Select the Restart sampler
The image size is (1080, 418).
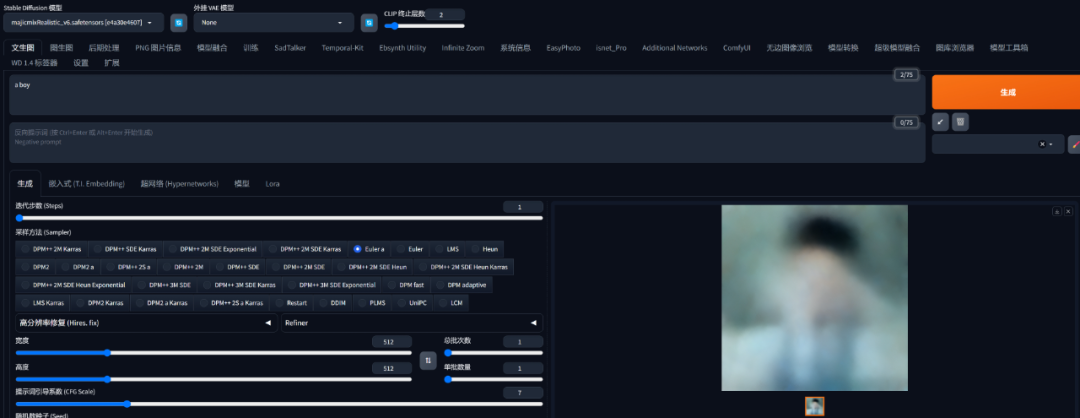291,302
